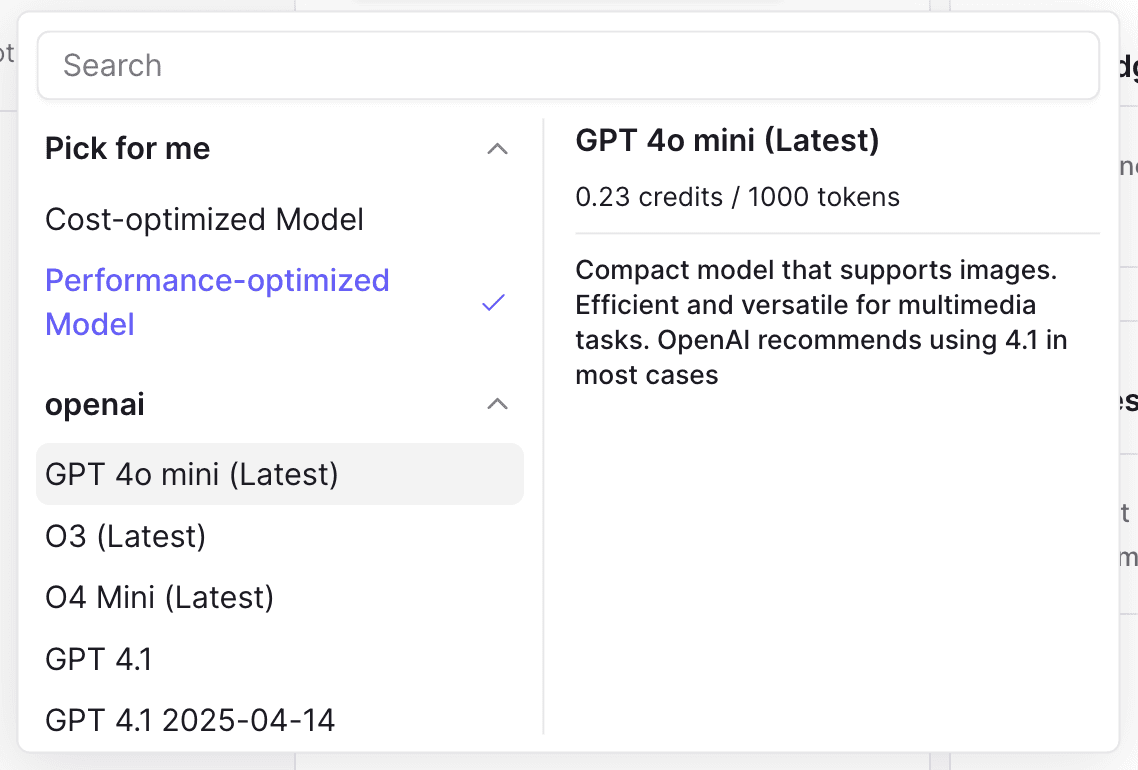Choose O3 (Latest) from the list
Viewport: 1138px width, 770px height.
tap(279, 536)
